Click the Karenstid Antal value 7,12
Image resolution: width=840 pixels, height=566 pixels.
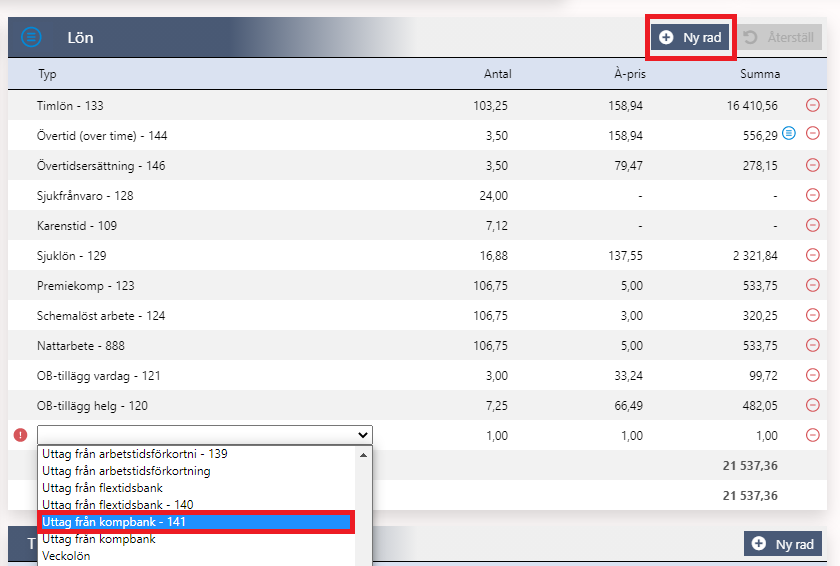tap(497, 225)
